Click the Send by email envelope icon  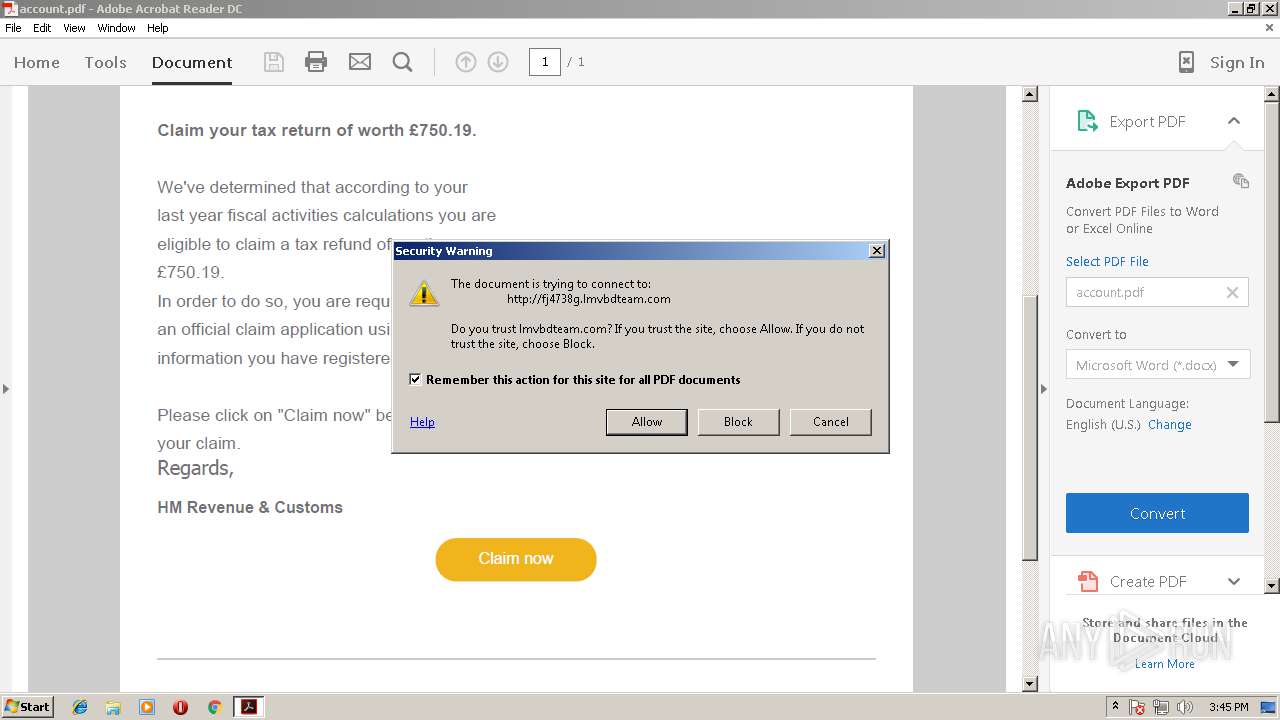[x=360, y=62]
